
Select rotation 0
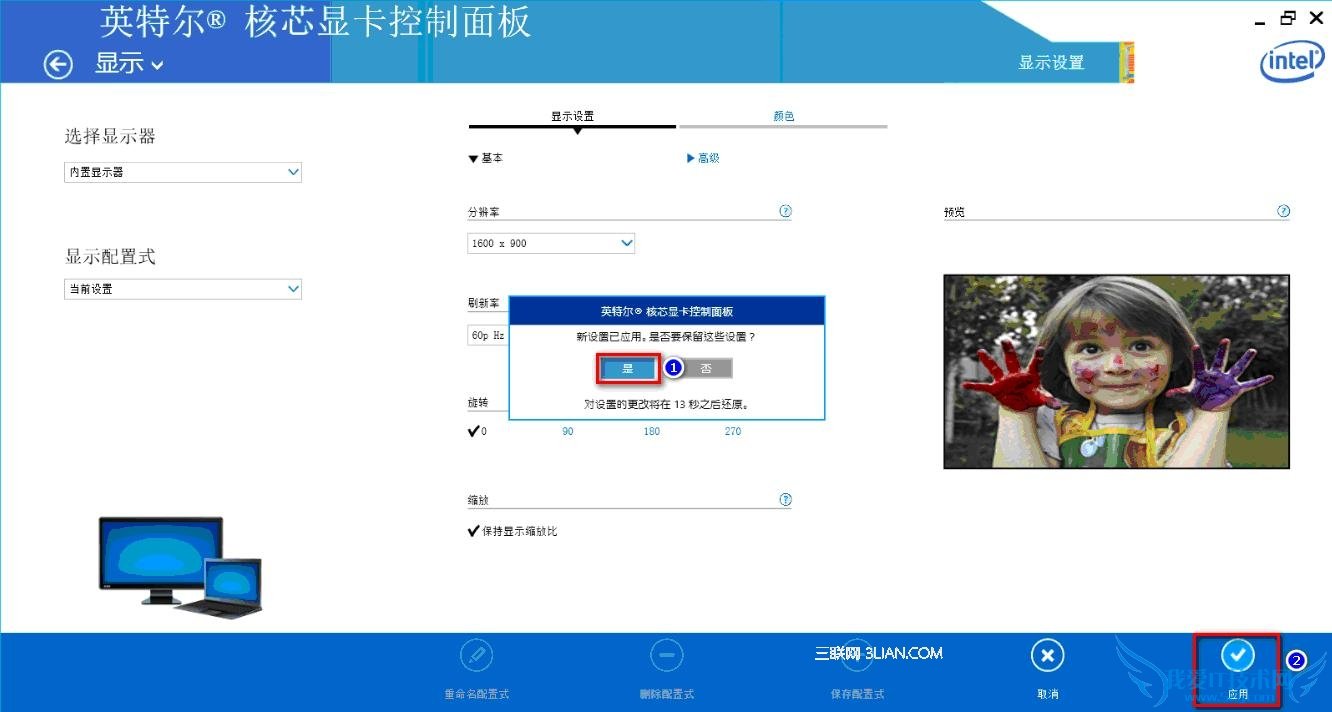click(477, 431)
